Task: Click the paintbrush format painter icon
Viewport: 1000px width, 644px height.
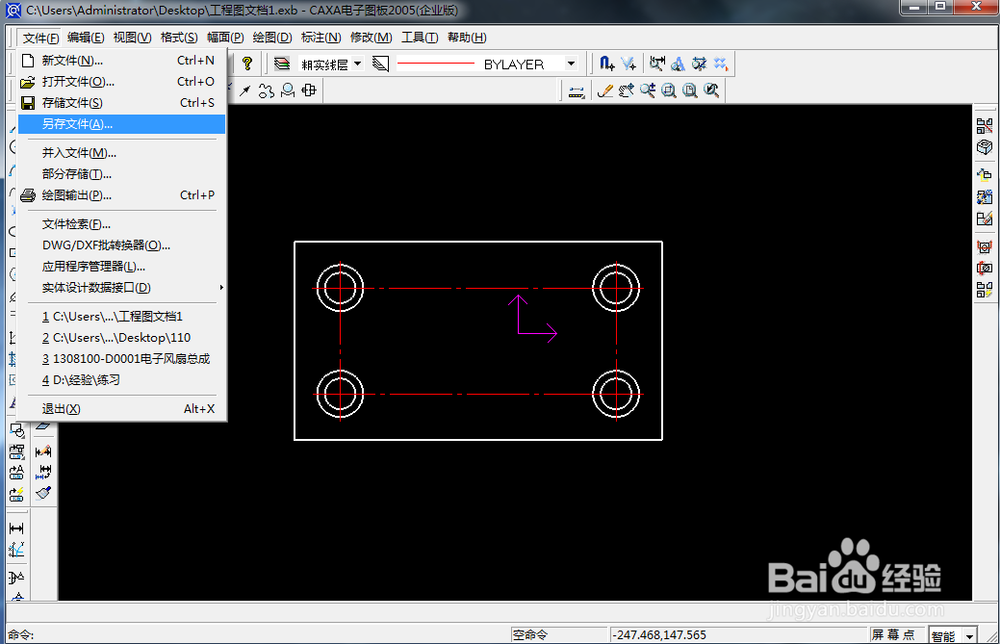Action: tap(43, 493)
